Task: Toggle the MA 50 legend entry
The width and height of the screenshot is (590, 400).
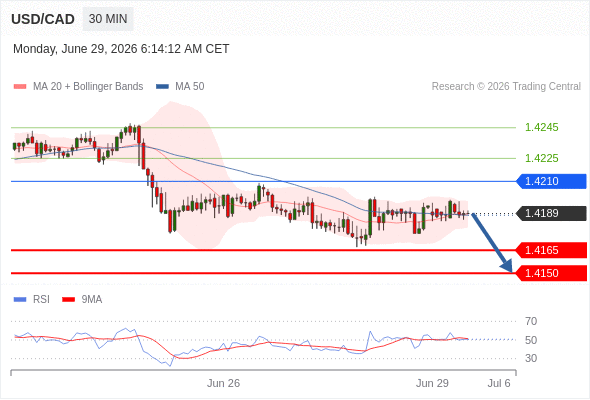Action: click(180, 87)
